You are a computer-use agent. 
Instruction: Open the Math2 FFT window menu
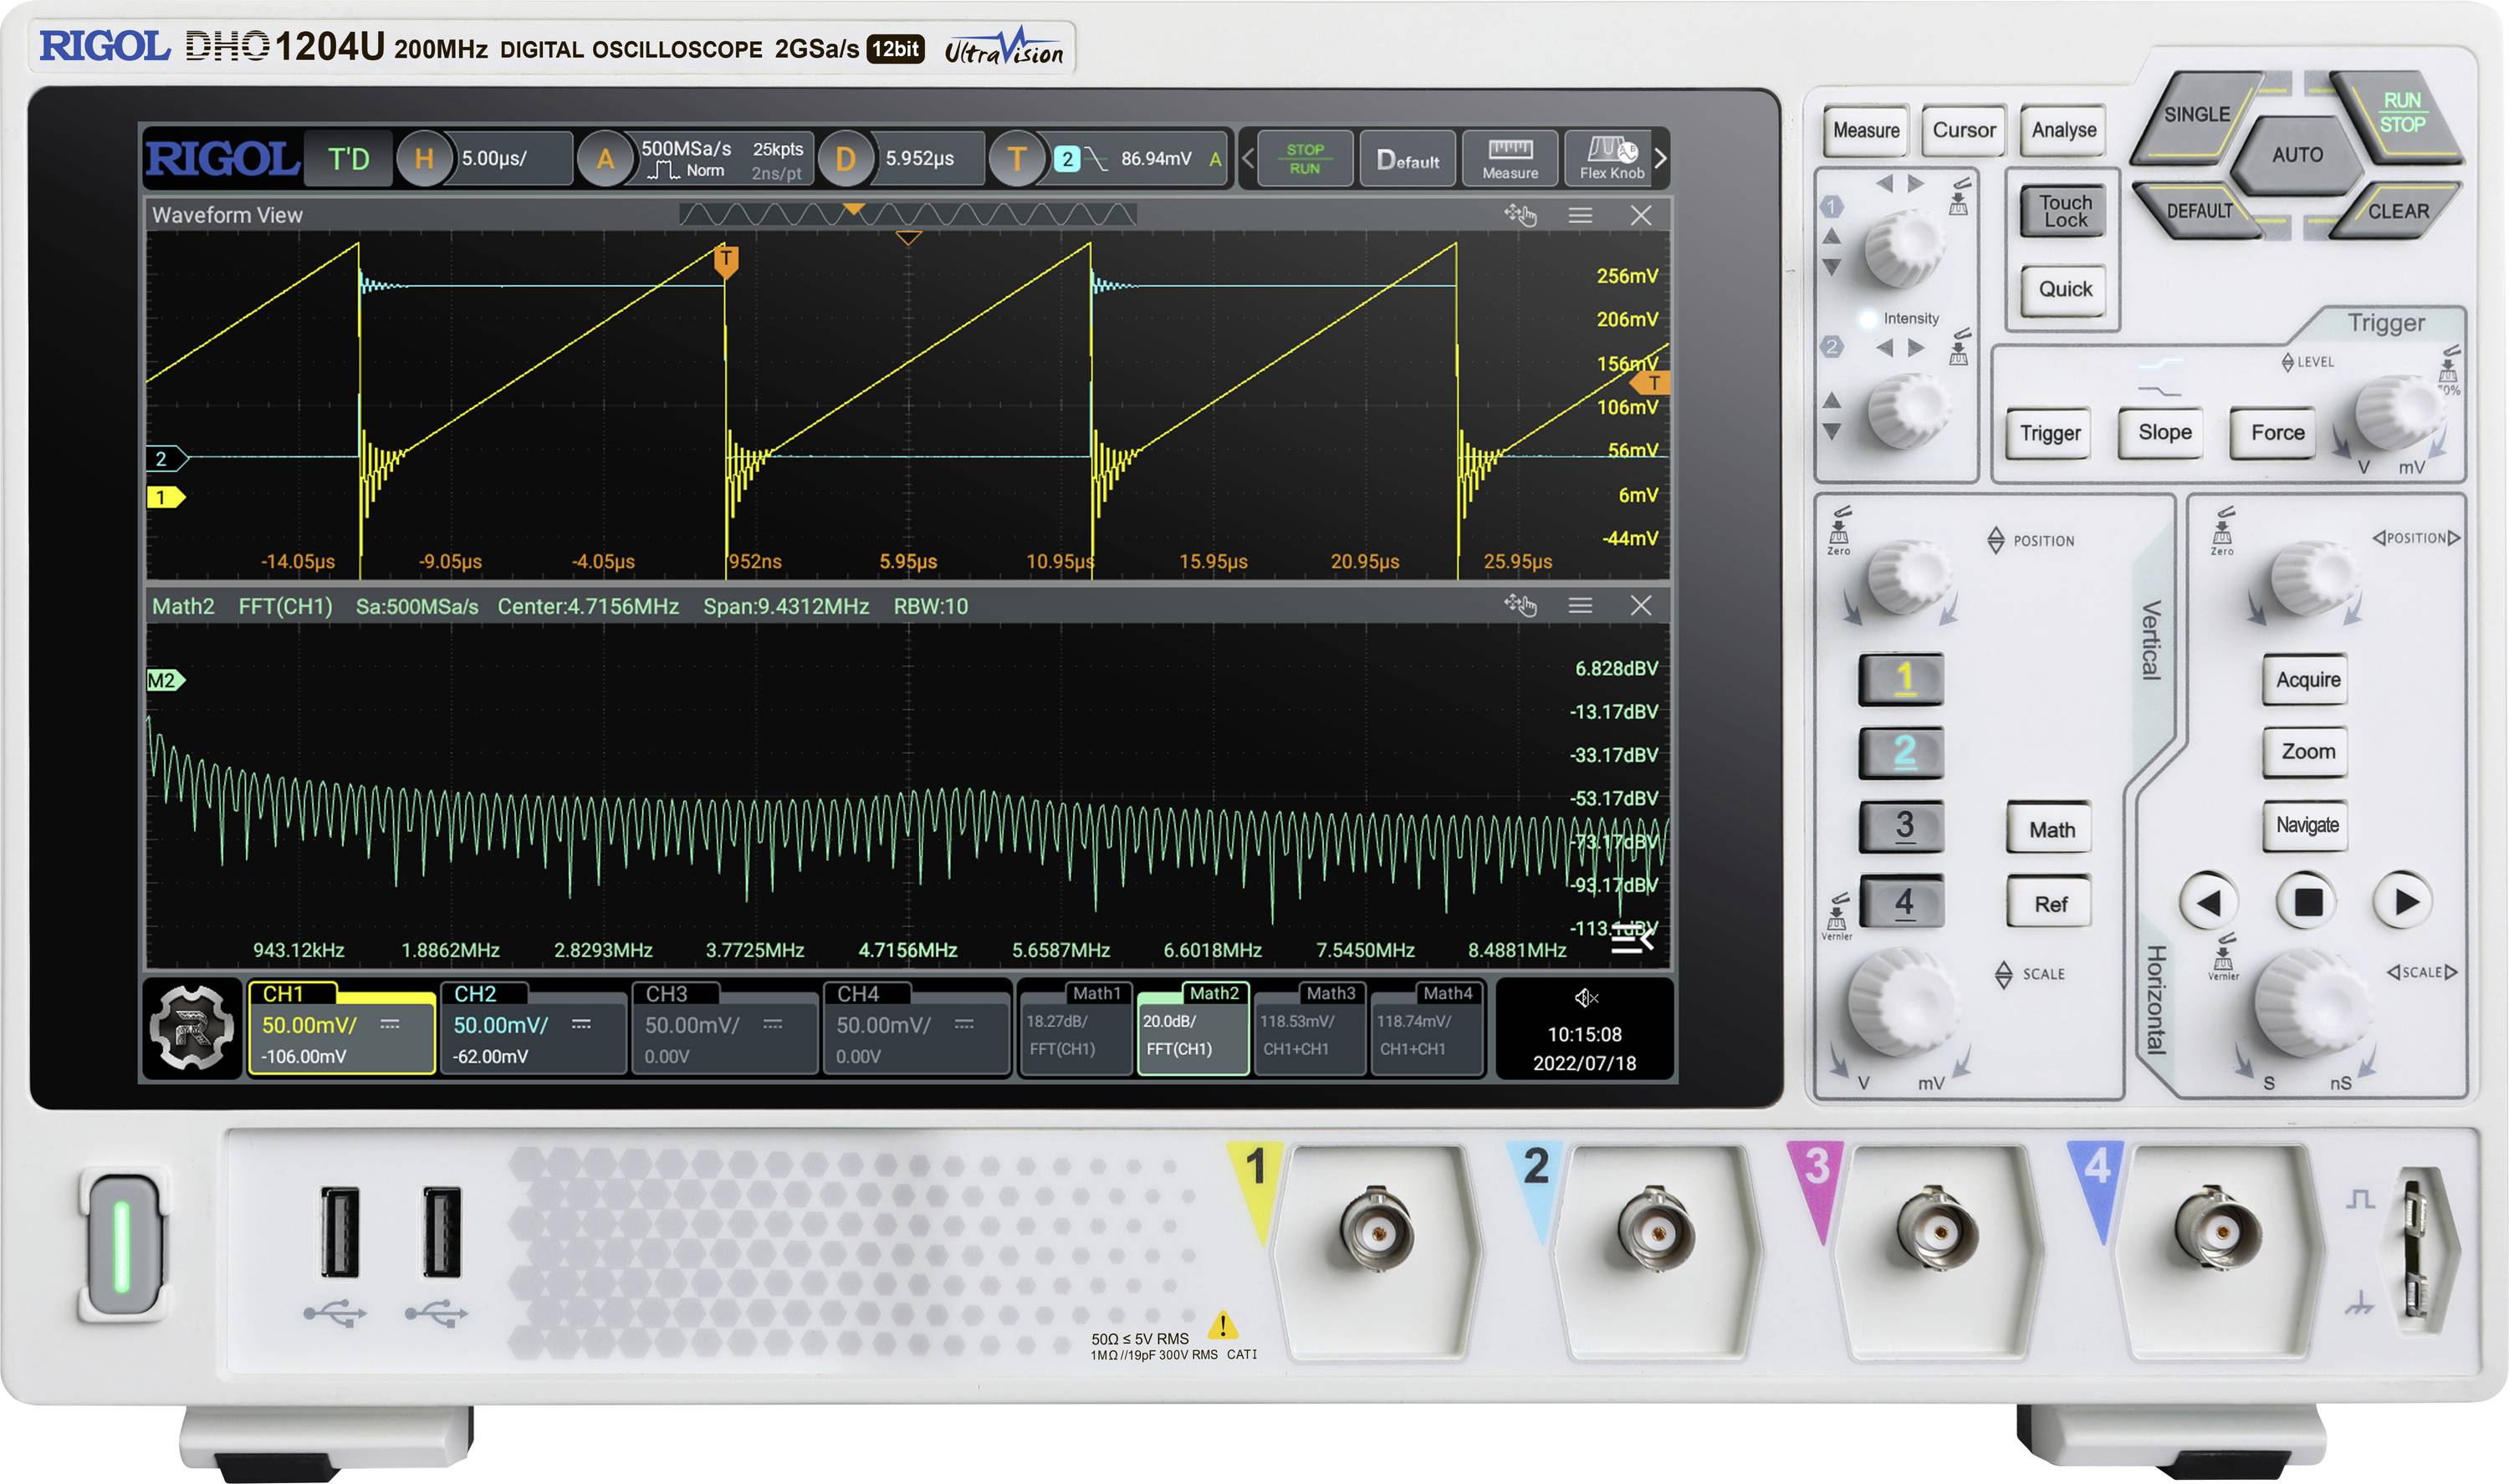click(1581, 606)
